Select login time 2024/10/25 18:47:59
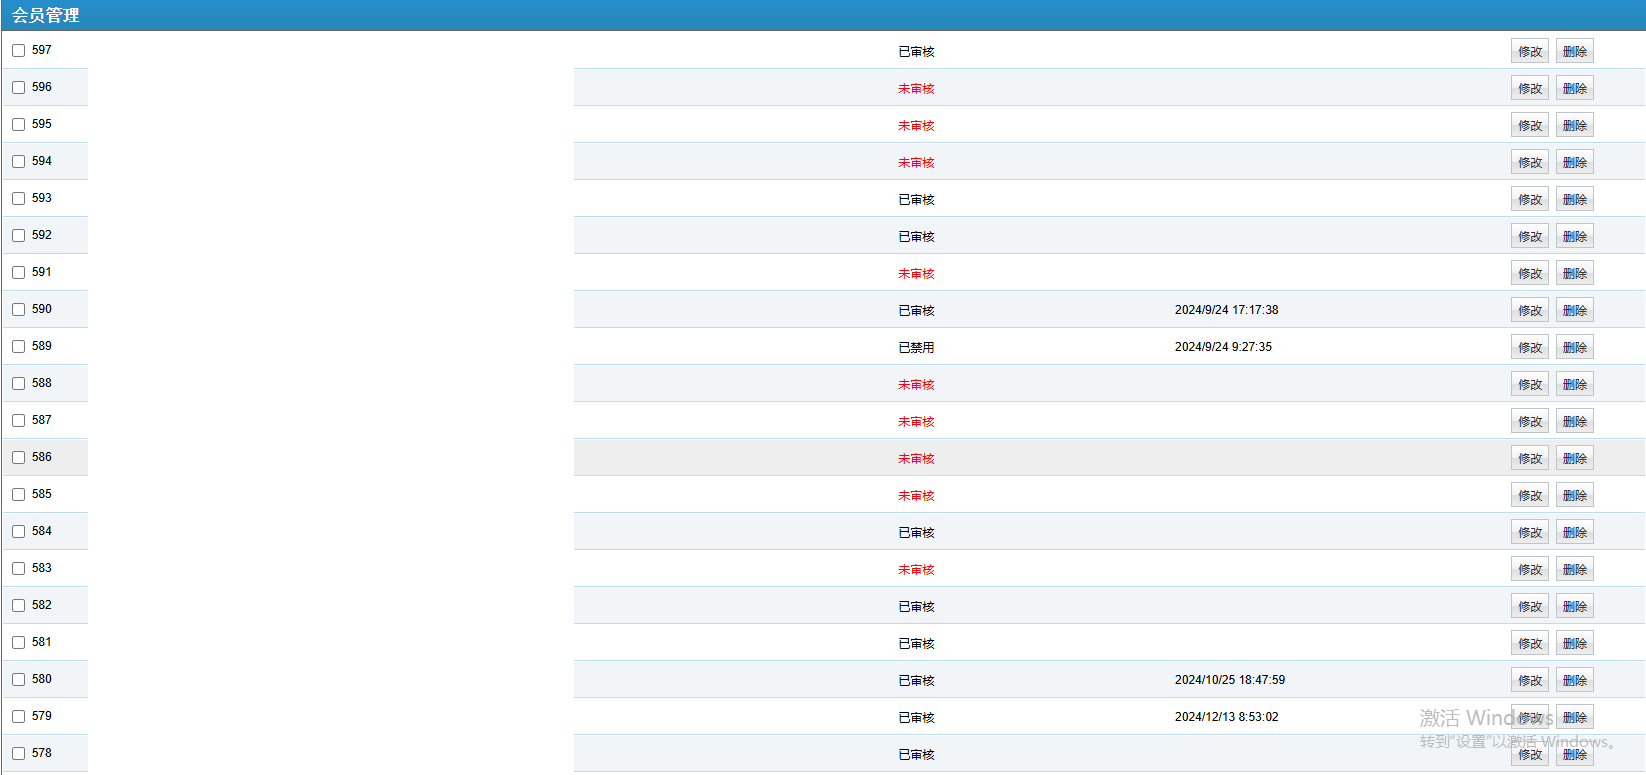This screenshot has height=775, width=1646. pos(1229,680)
